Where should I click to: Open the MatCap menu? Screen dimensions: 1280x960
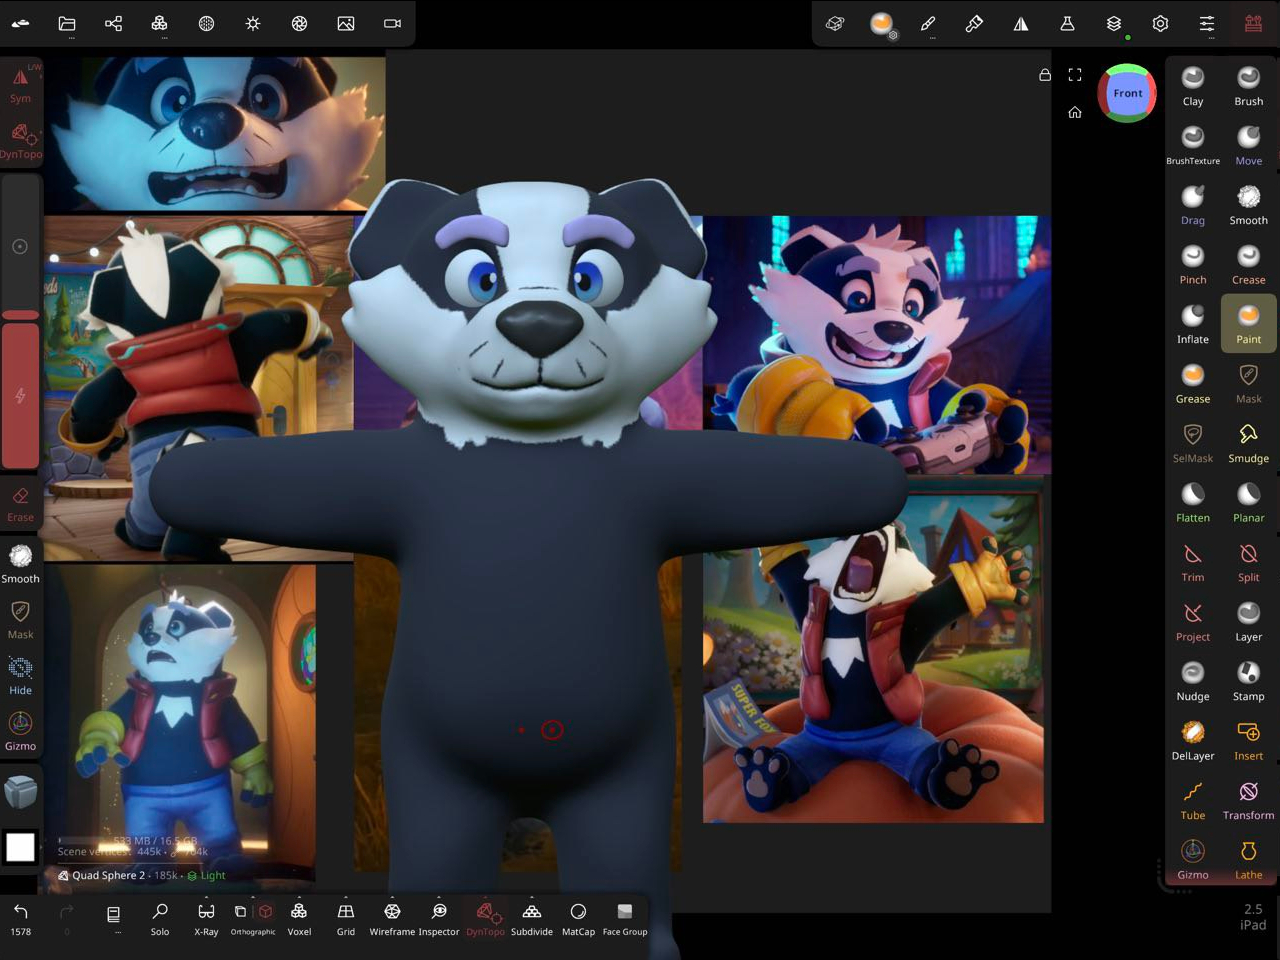578,918
